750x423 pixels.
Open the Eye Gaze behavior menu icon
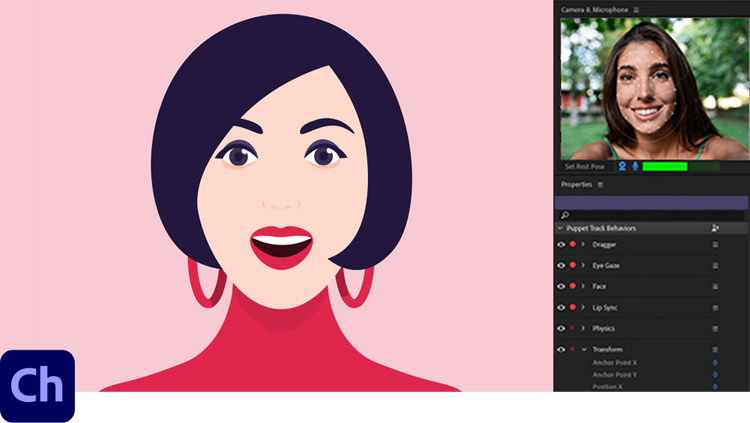pyautogui.click(x=715, y=266)
